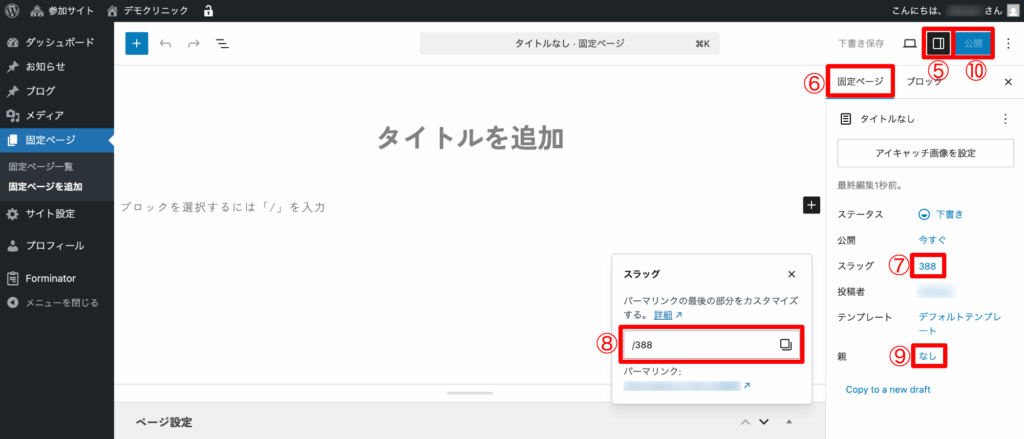Open the 親 なし selector
The width and height of the screenshot is (1024, 439).
(x=927, y=355)
